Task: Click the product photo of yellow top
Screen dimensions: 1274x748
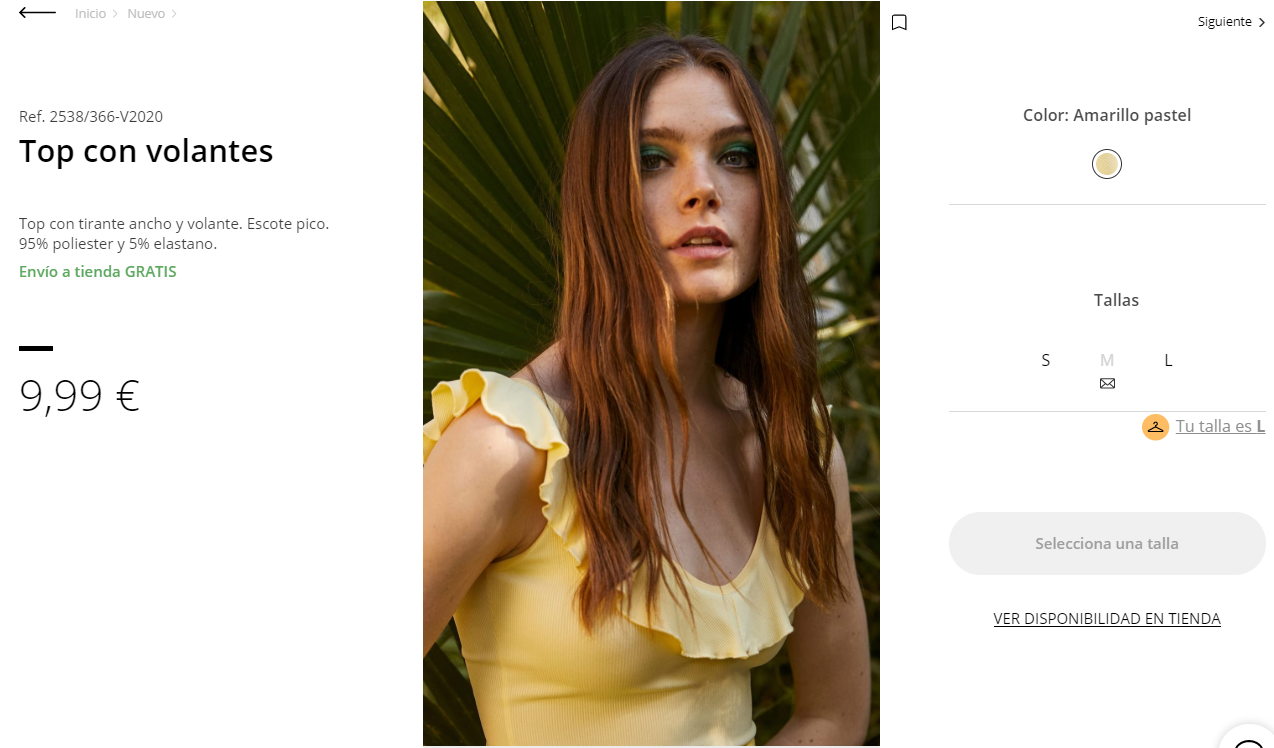Action: point(651,373)
